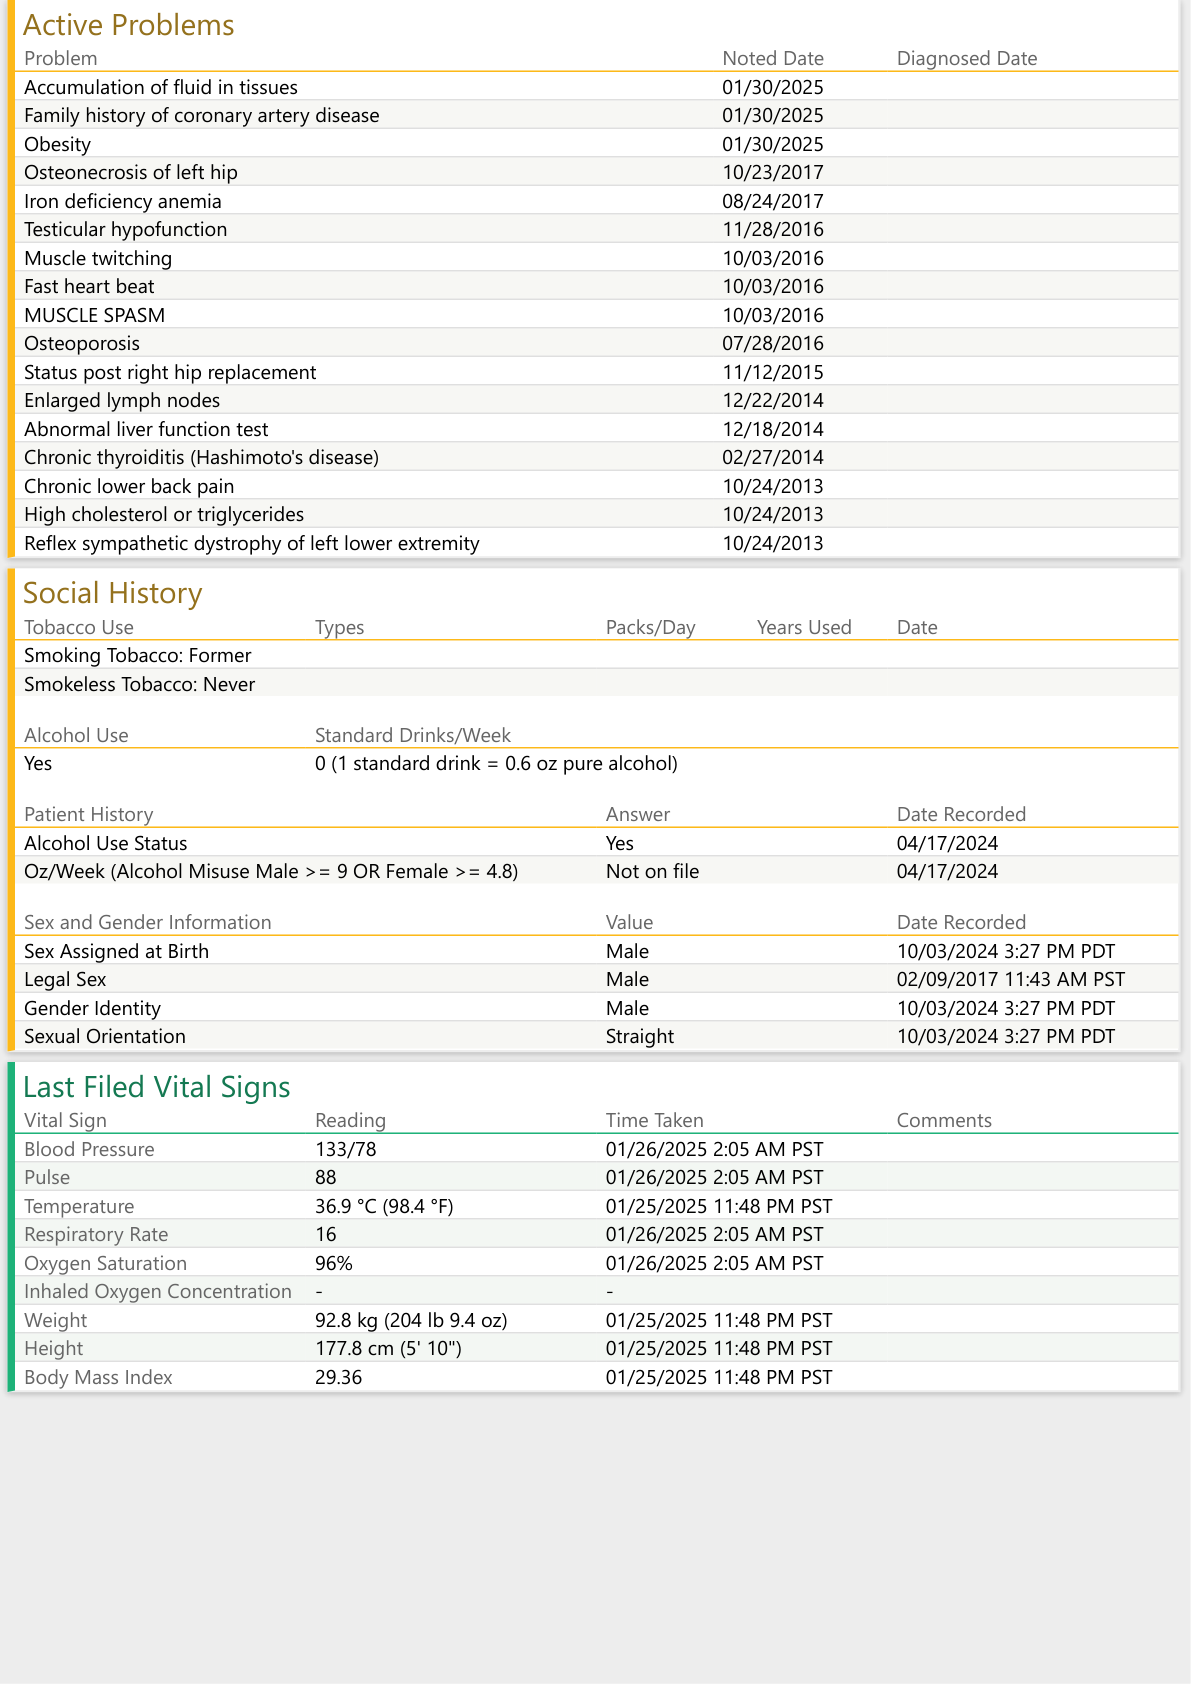This screenshot has width=1191, height=1684.
Task: Click the 'Alcohol Use Status' row label
Action: 106,843
